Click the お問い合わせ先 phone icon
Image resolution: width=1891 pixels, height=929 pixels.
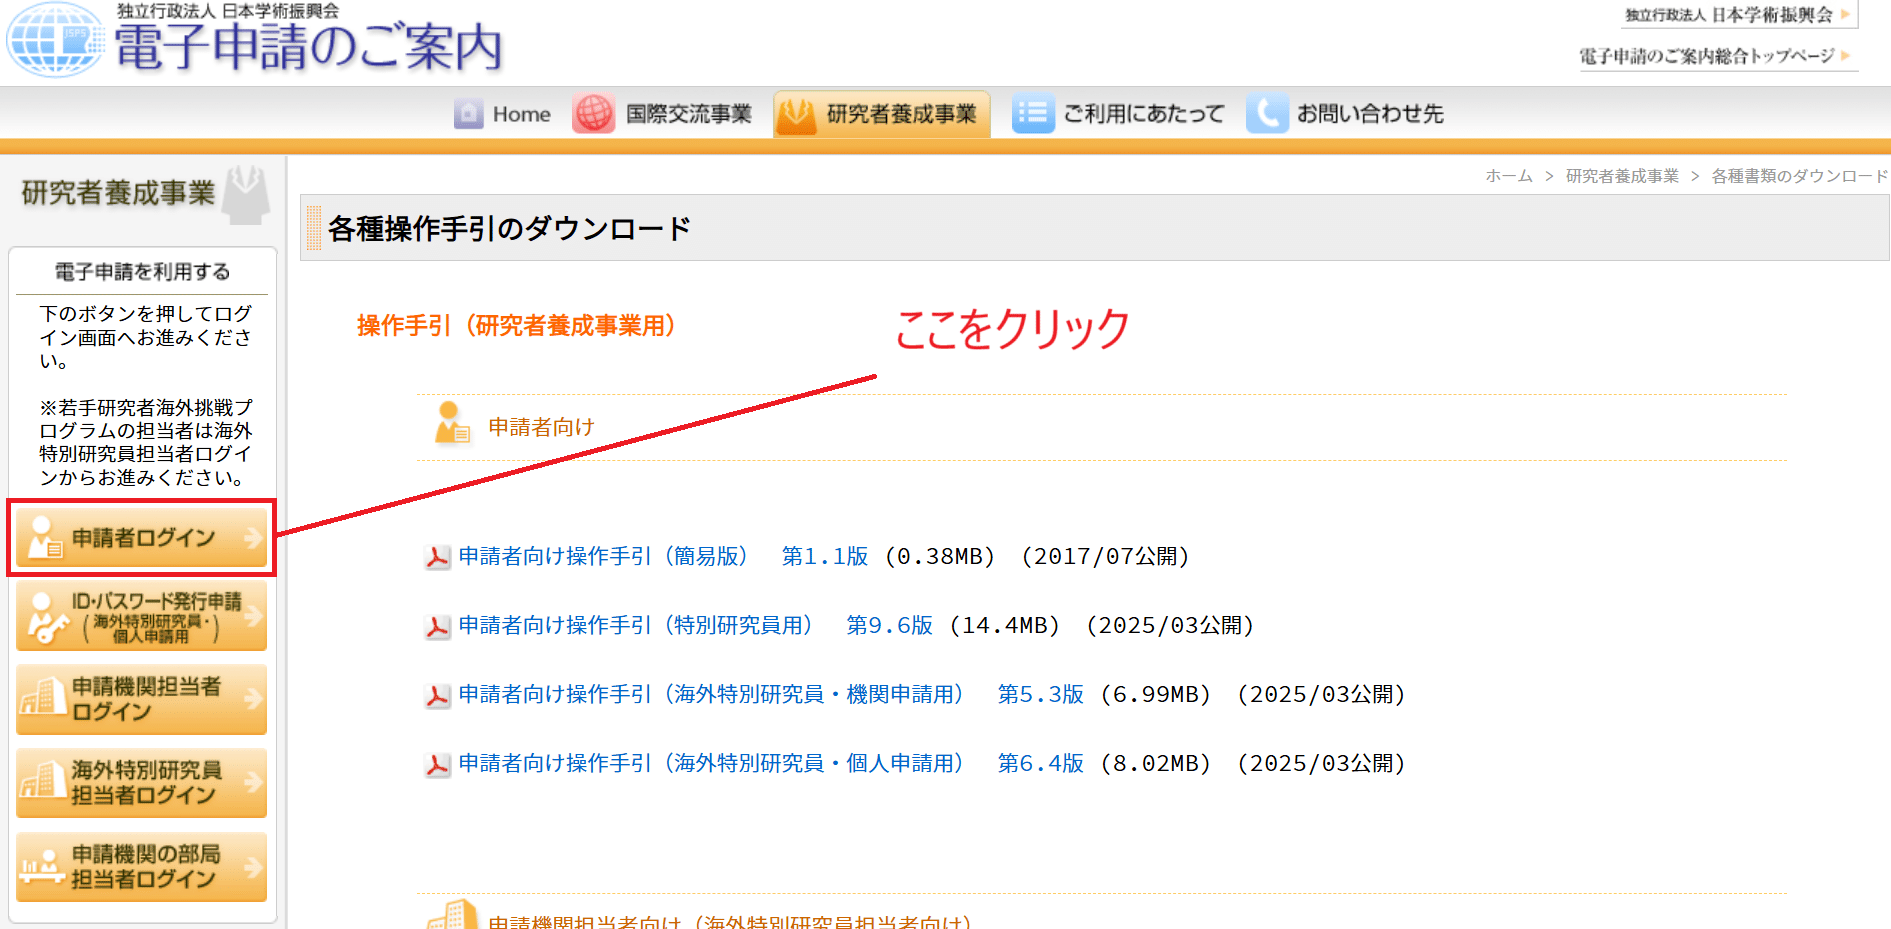point(1266,114)
